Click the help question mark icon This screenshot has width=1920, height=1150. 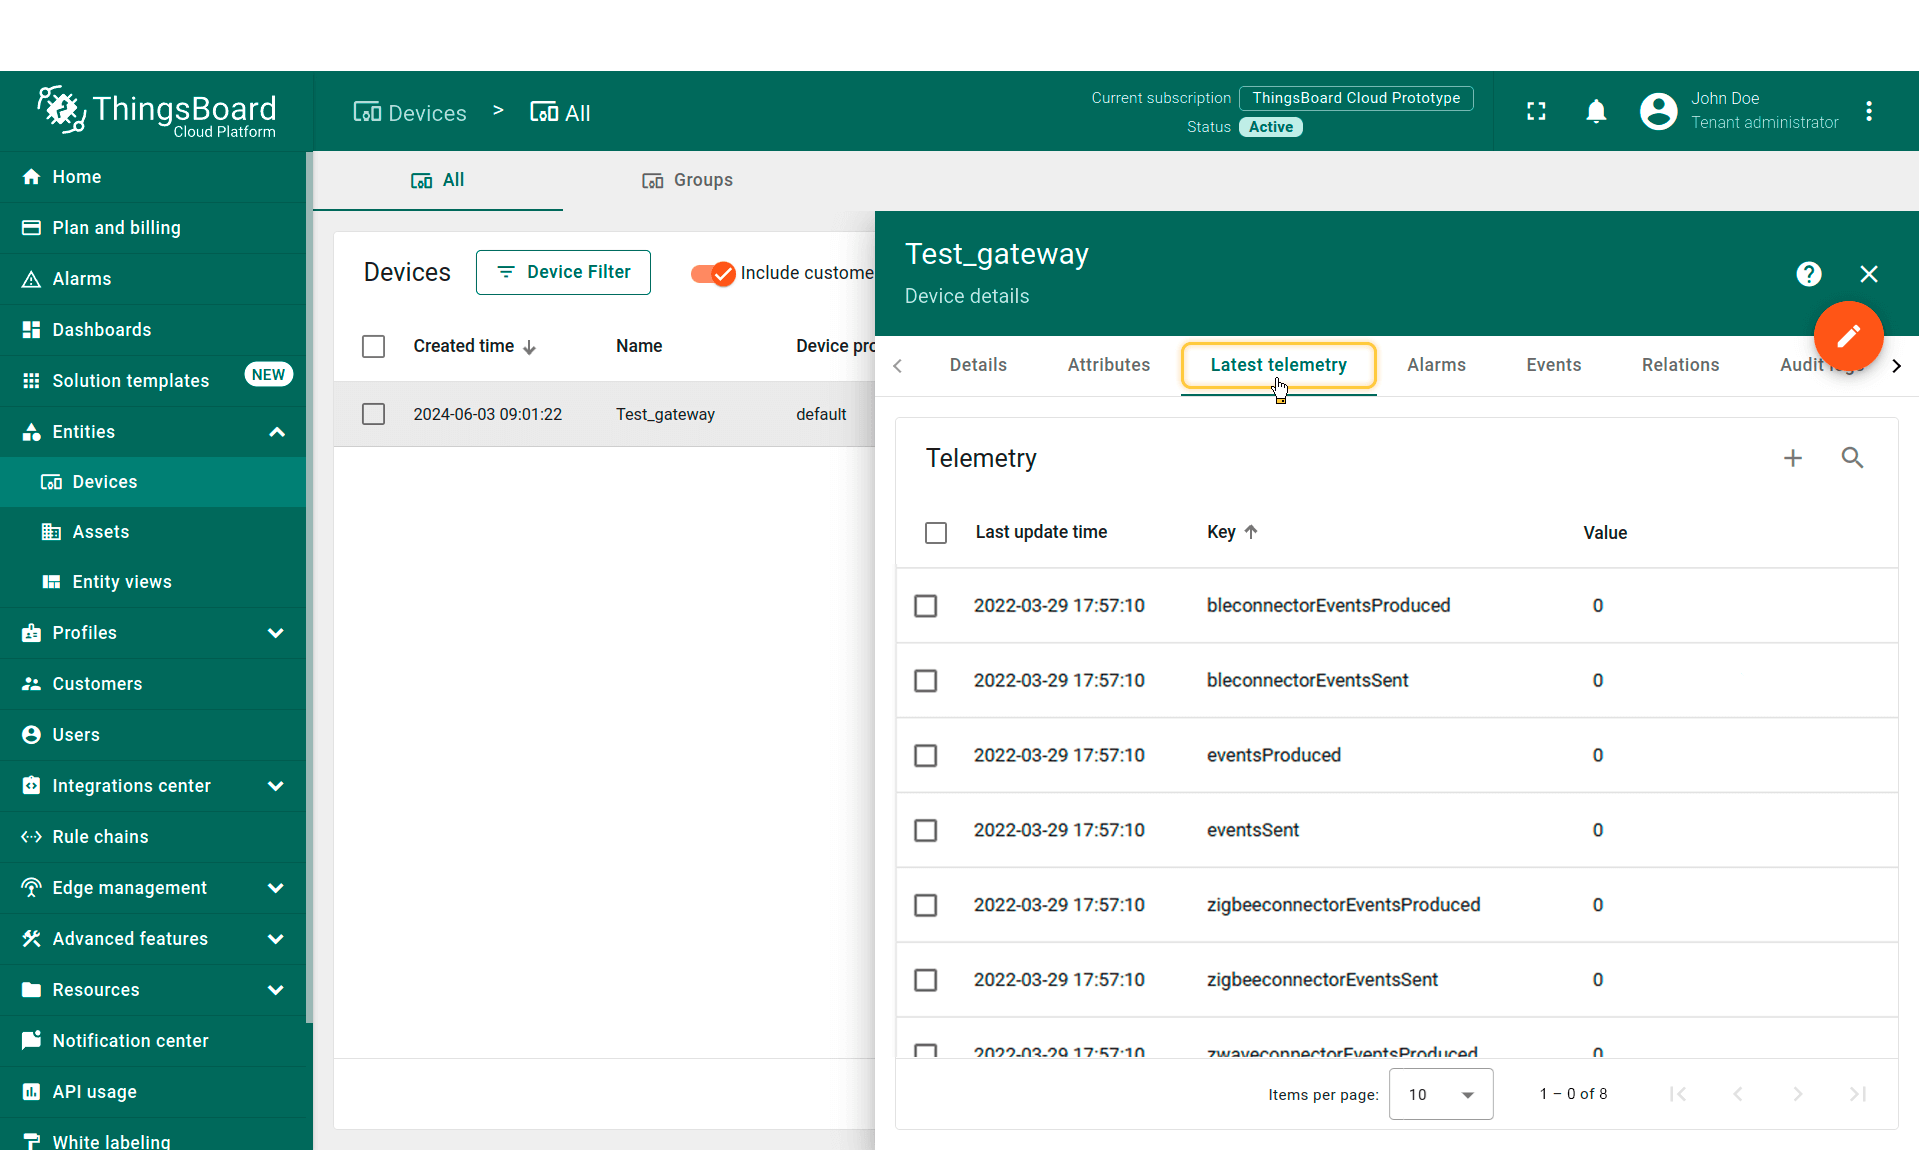click(x=1811, y=274)
